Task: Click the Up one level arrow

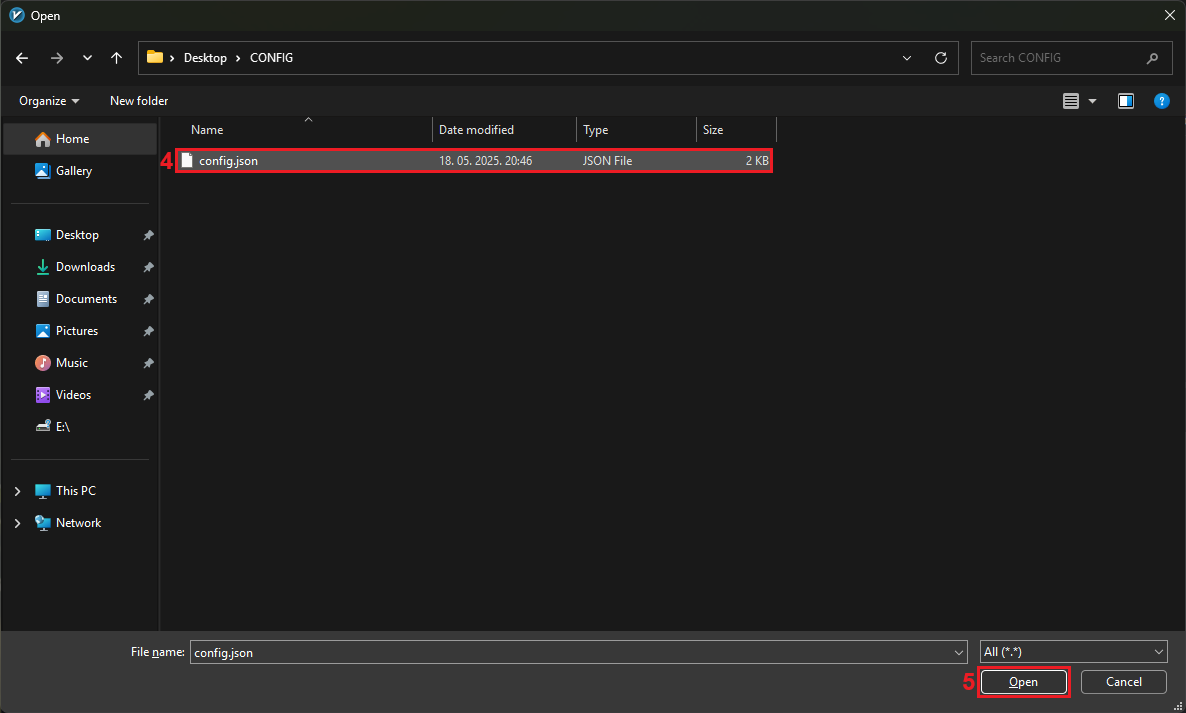Action: pyautogui.click(x=117, y=58)
